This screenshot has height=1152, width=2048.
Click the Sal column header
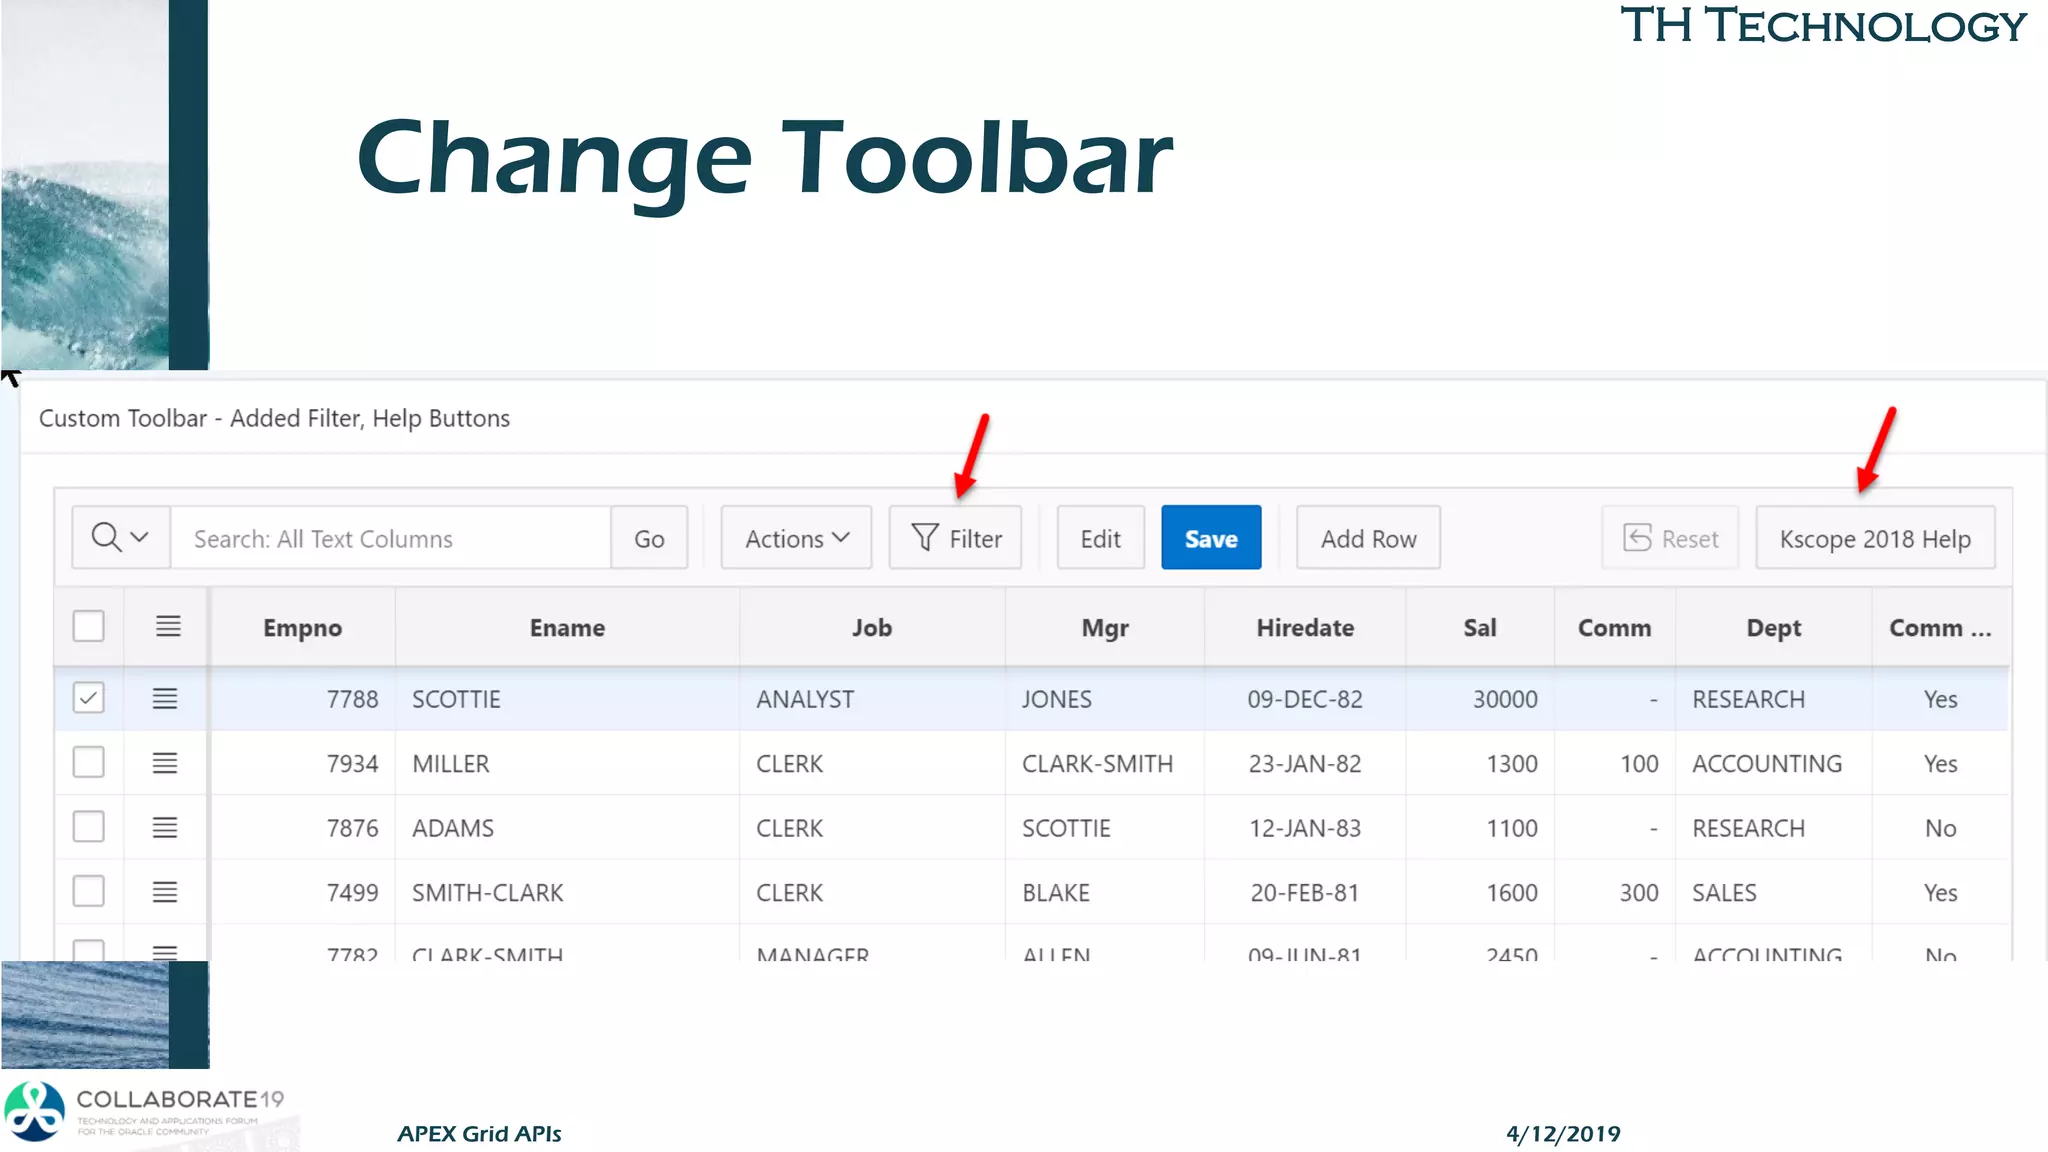pos(1480,627)
